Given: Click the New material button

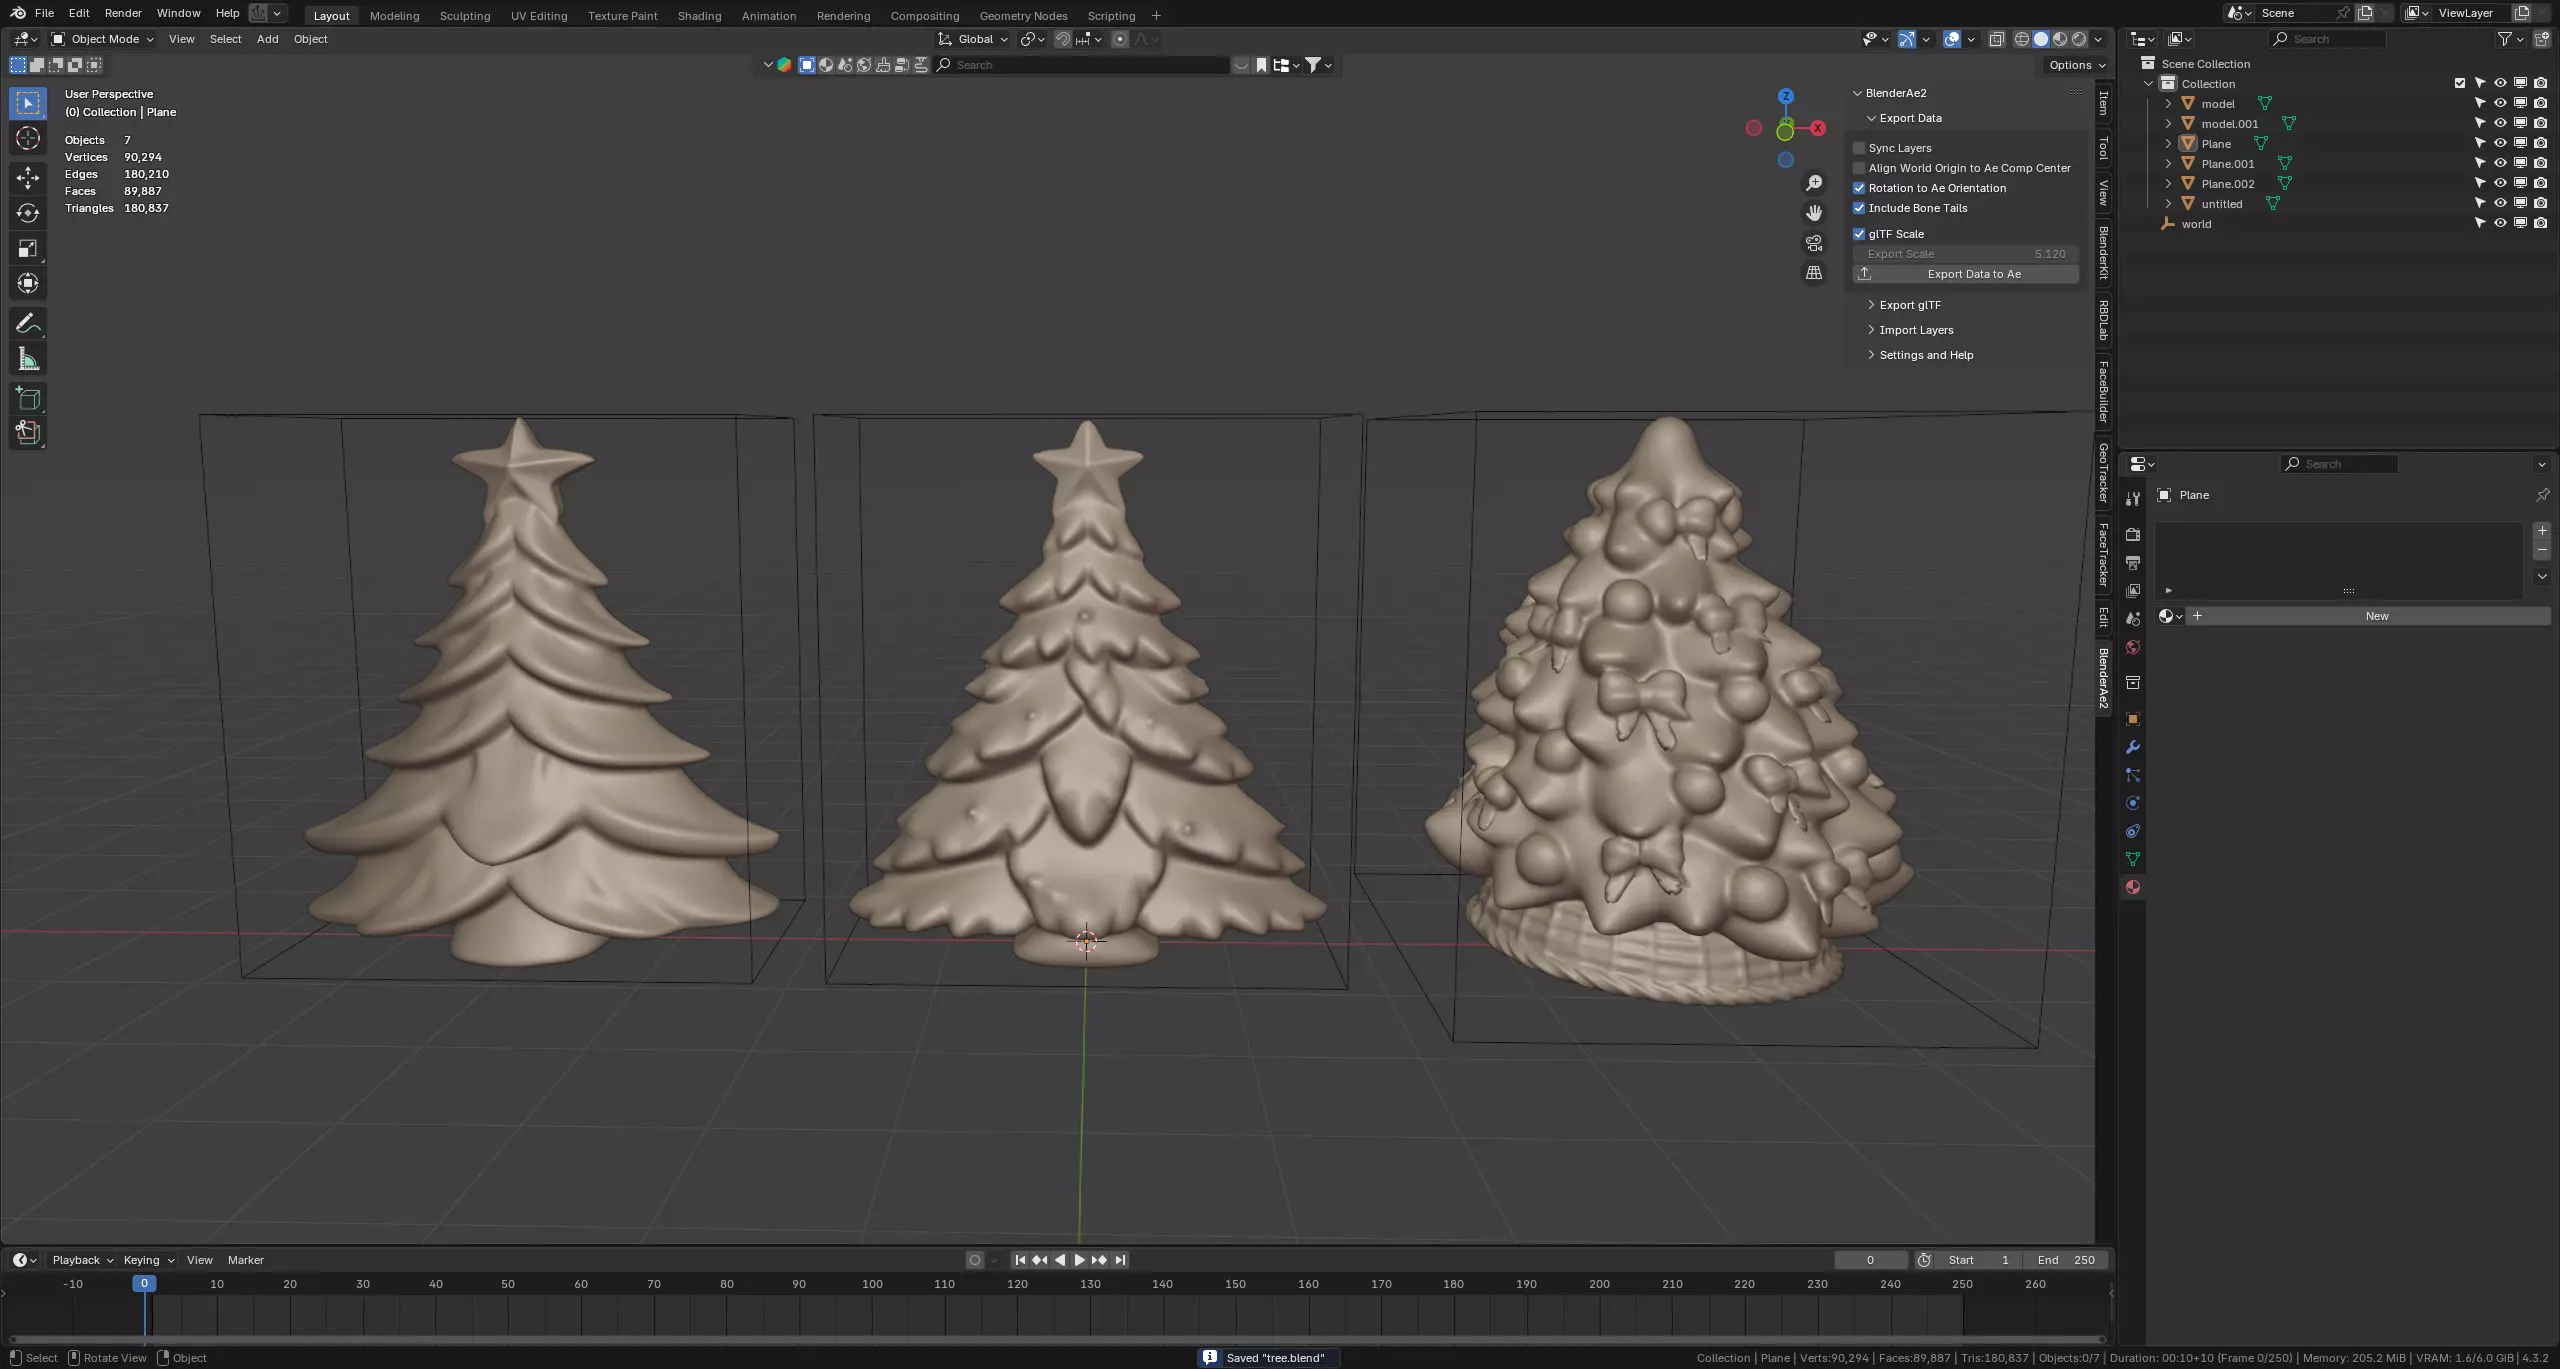Looking at the screenshot, I should tap(2368, 616).
